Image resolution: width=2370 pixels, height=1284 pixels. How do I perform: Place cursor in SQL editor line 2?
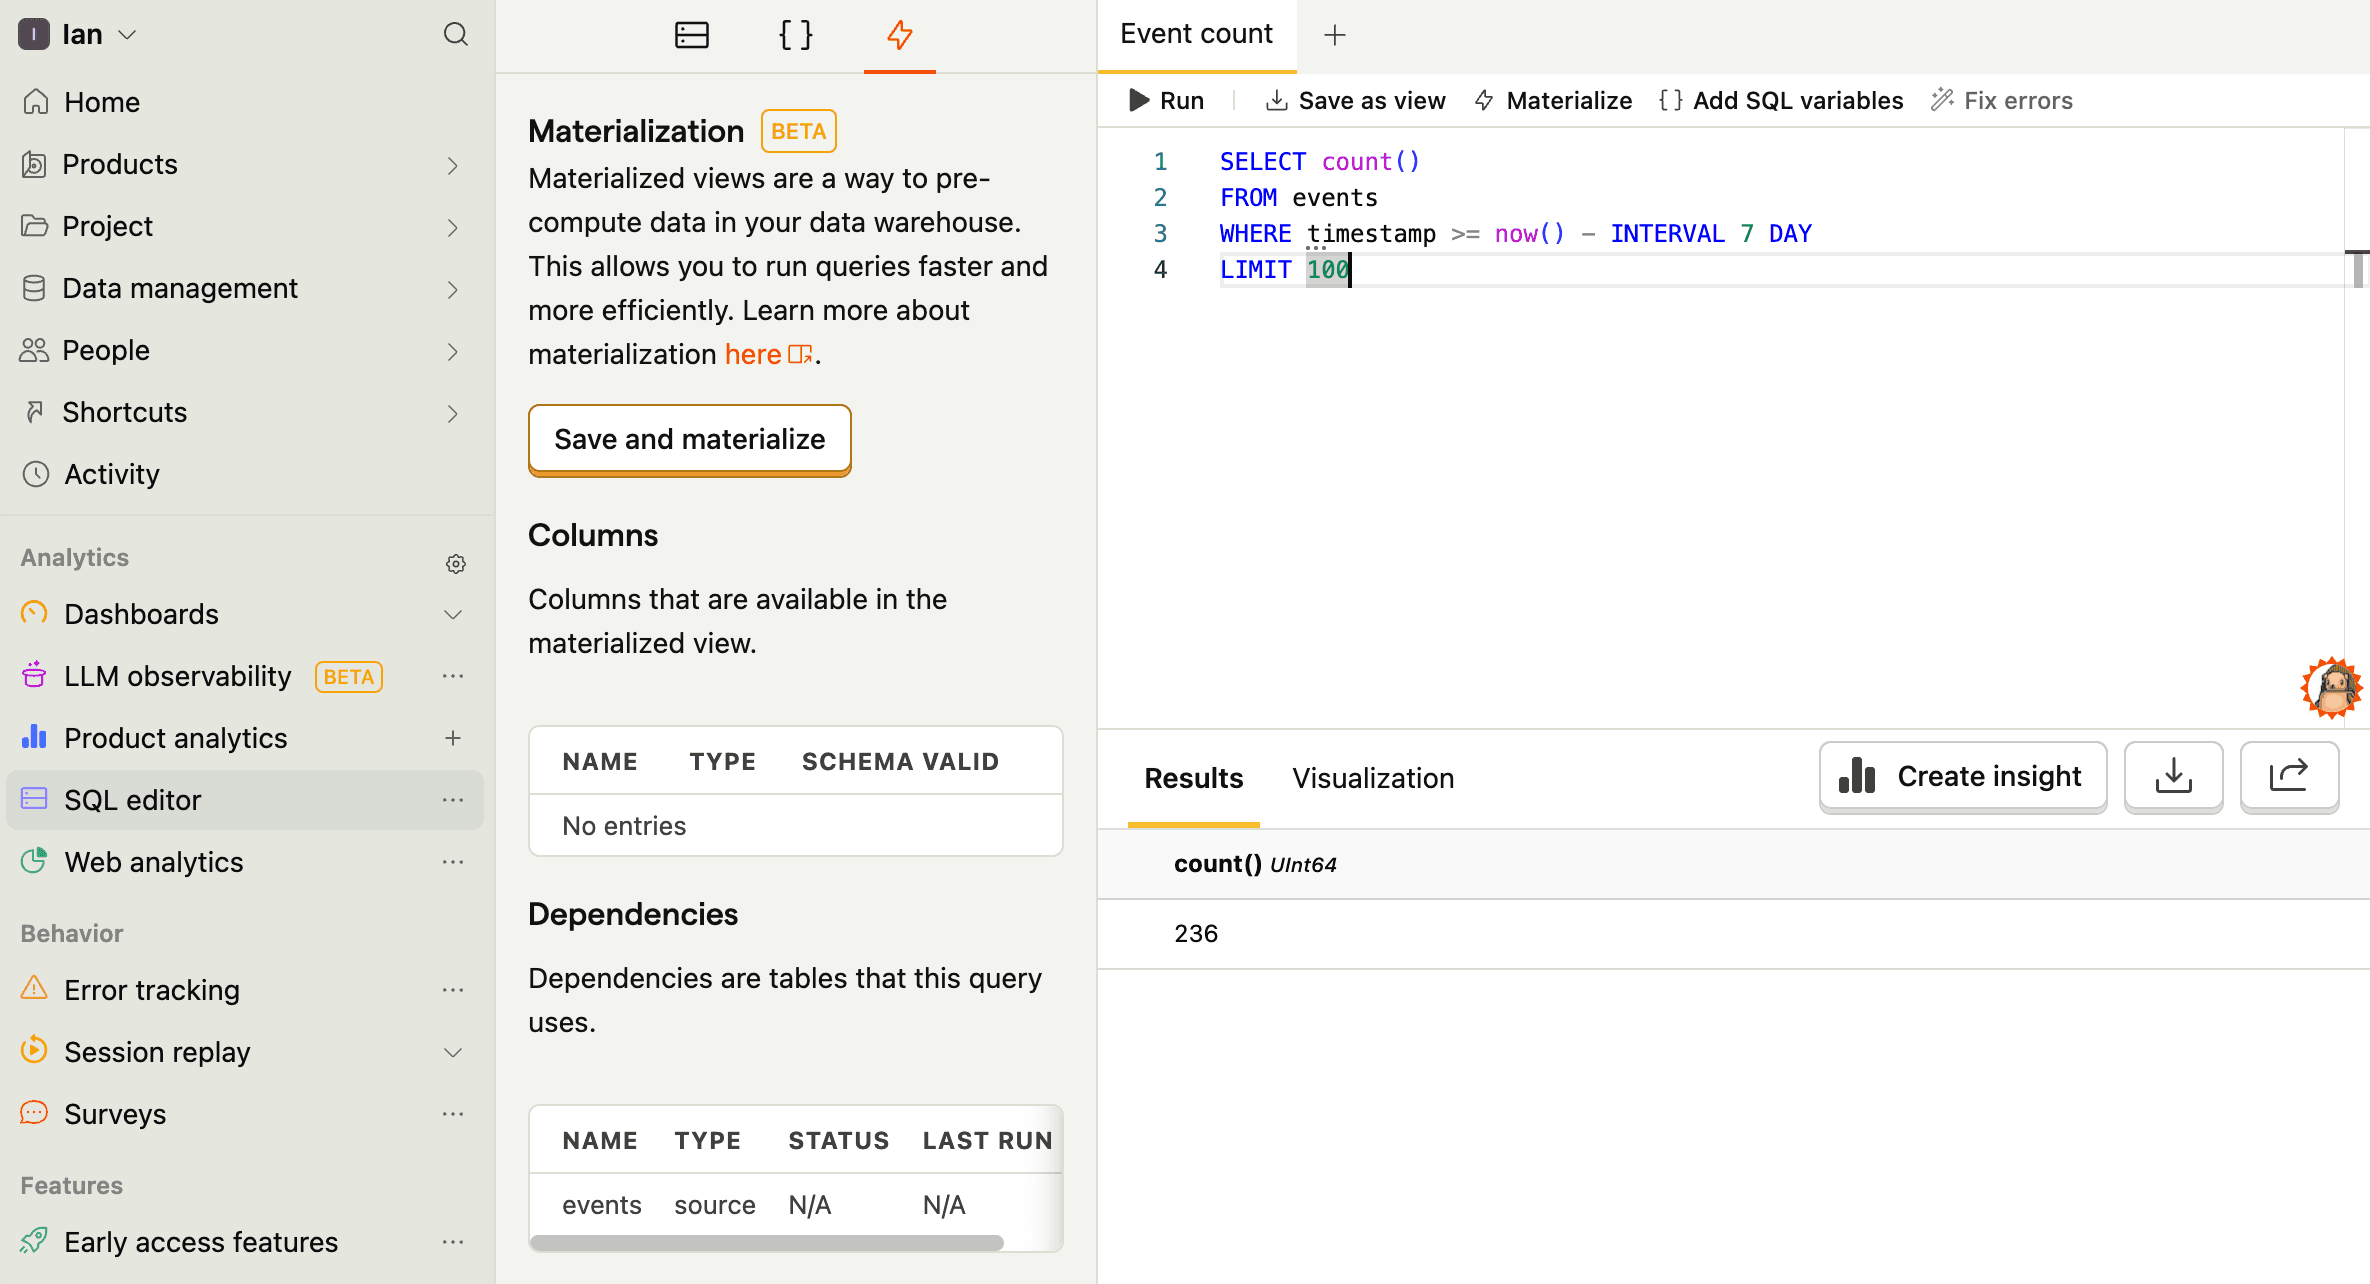1780,198
